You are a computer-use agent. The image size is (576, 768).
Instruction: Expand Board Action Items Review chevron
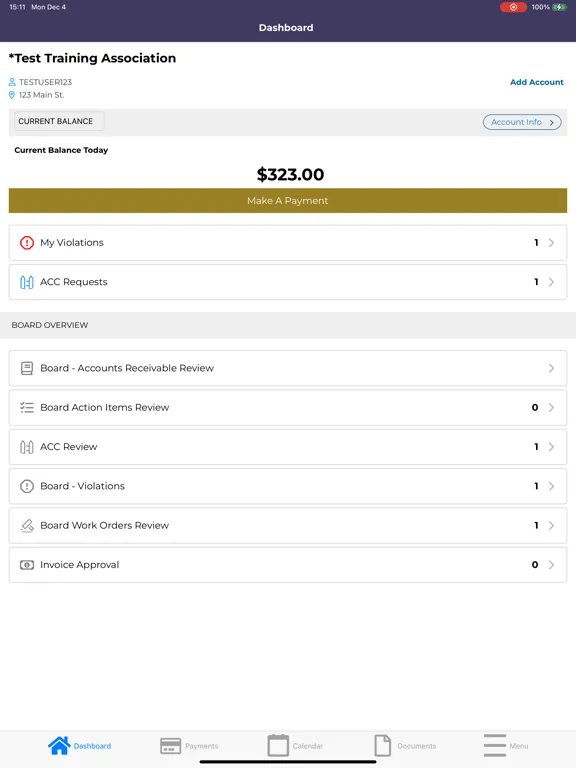(x=552, y=408)
